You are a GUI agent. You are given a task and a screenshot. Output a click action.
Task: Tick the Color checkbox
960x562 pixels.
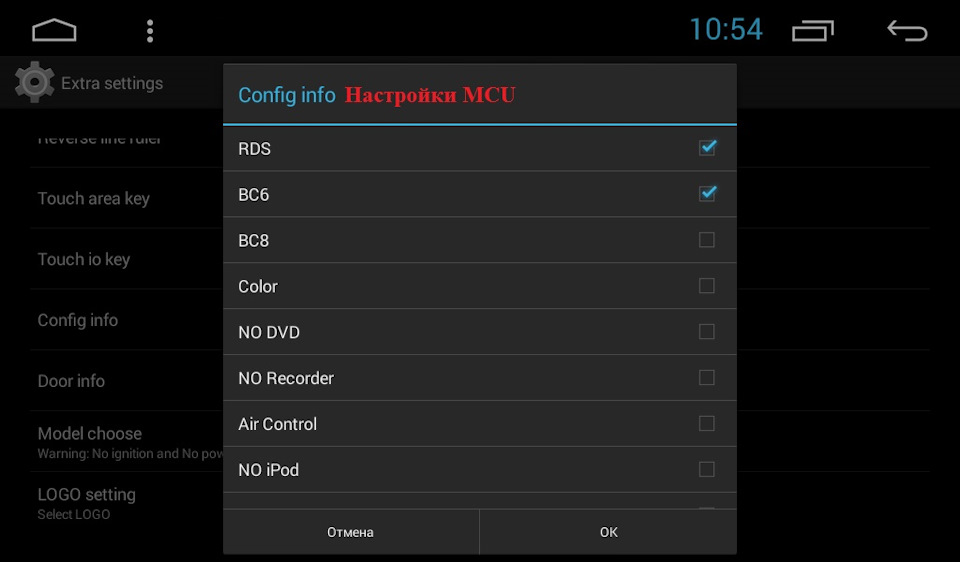[x=707, y=286]
